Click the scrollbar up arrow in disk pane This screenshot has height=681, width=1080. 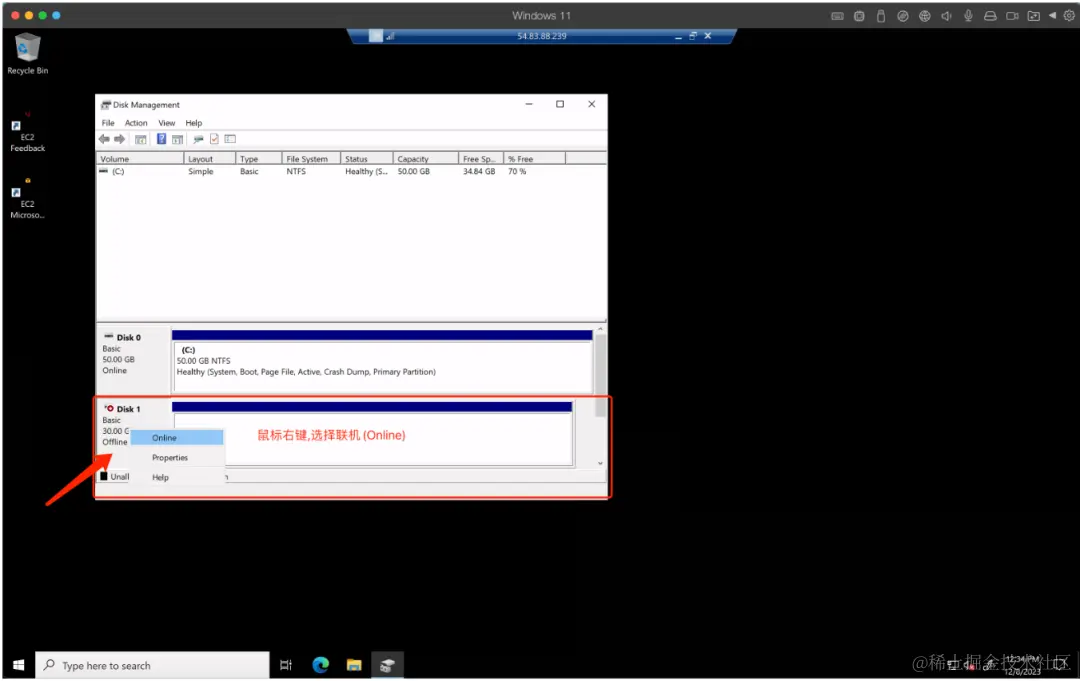601,330
